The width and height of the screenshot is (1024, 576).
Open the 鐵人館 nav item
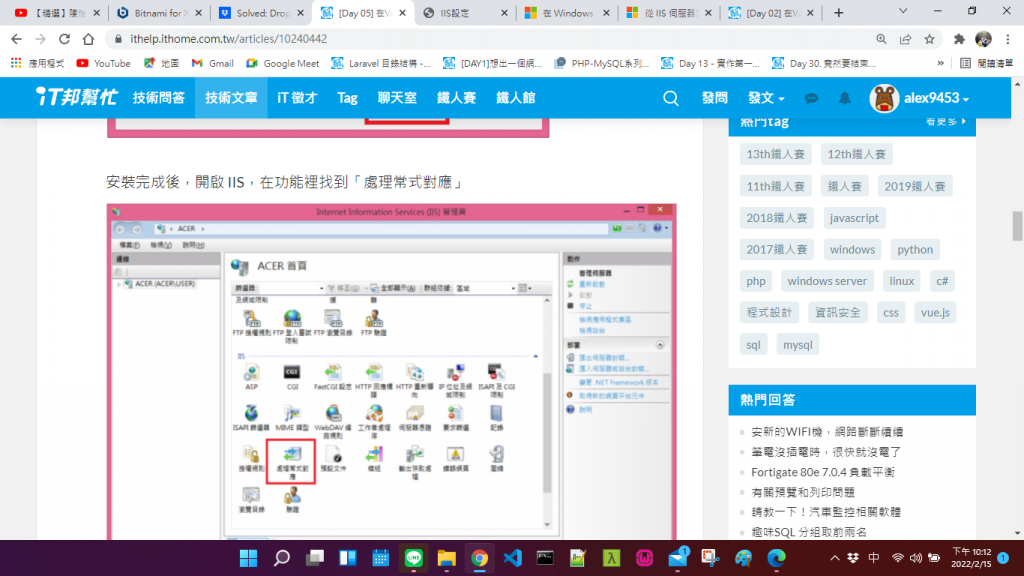(515, 98)
